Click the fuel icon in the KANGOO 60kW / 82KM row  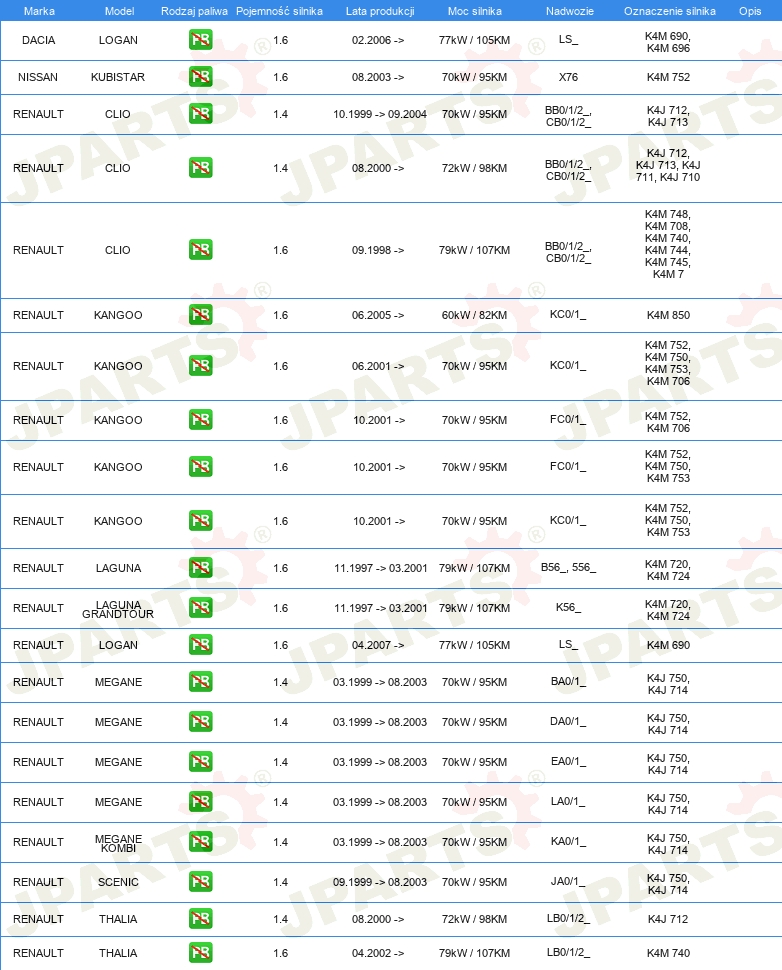[200, 315]
